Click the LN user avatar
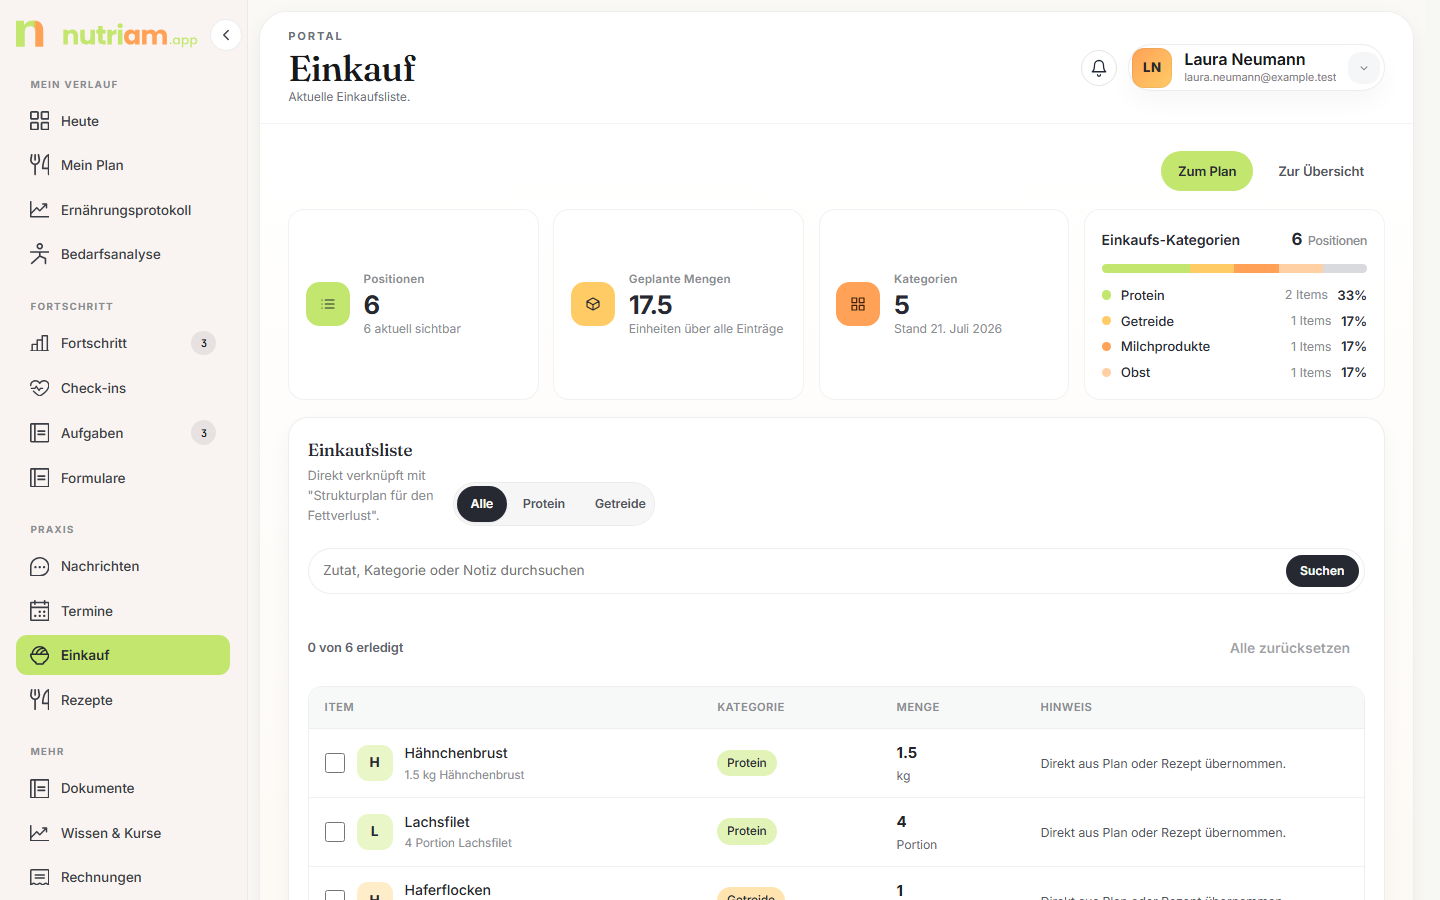Screen dimensions: 1440x900 click(x=1152, y=68)
